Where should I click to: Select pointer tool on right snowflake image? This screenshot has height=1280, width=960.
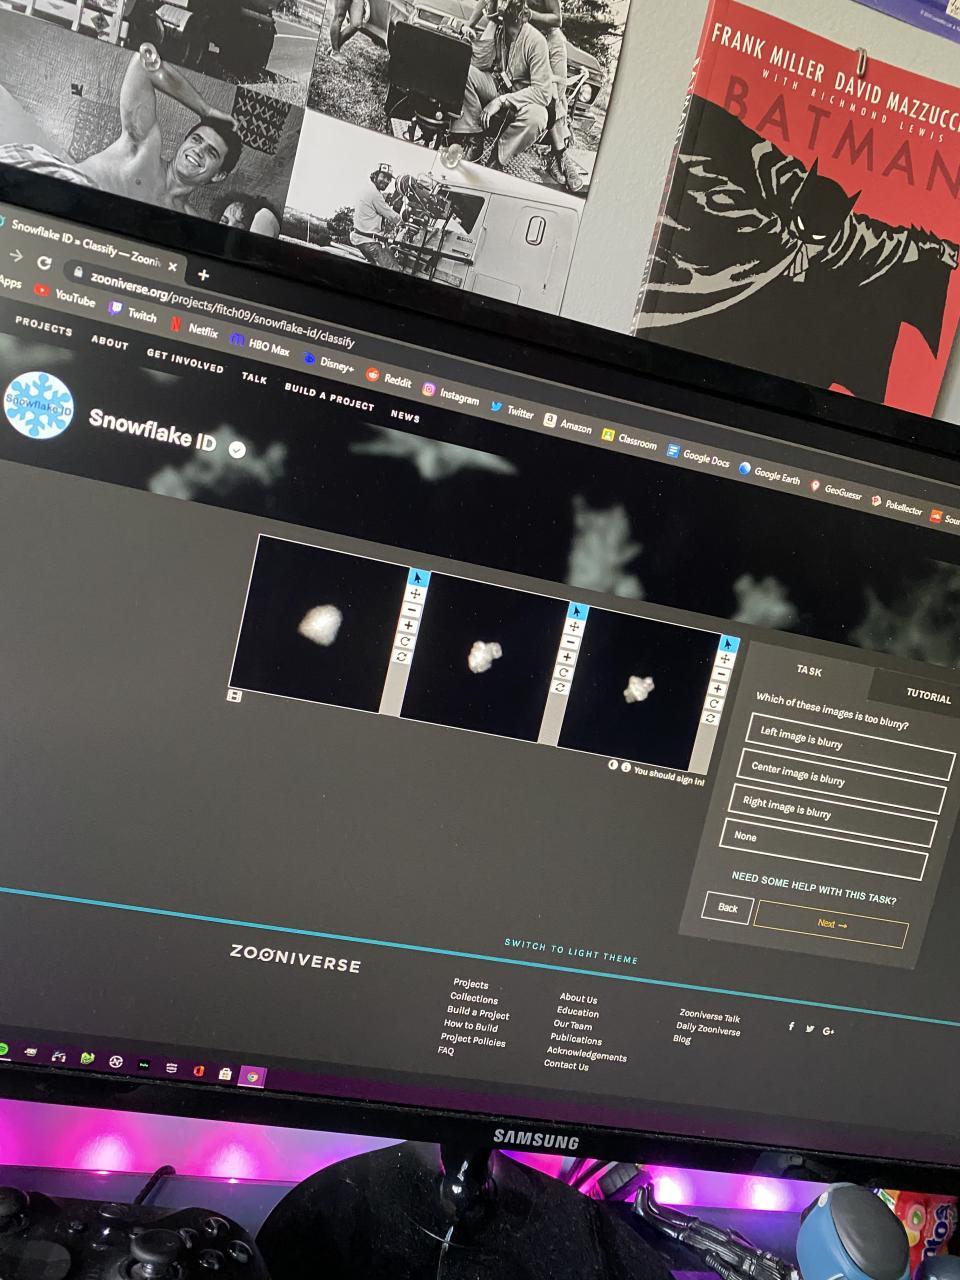(729, 645)
